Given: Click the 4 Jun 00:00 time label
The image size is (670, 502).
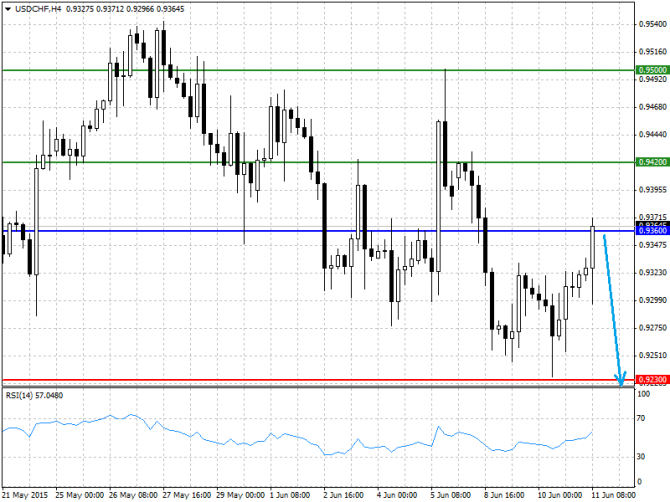Looking at the screenshot, I should (x=397, y=495).
